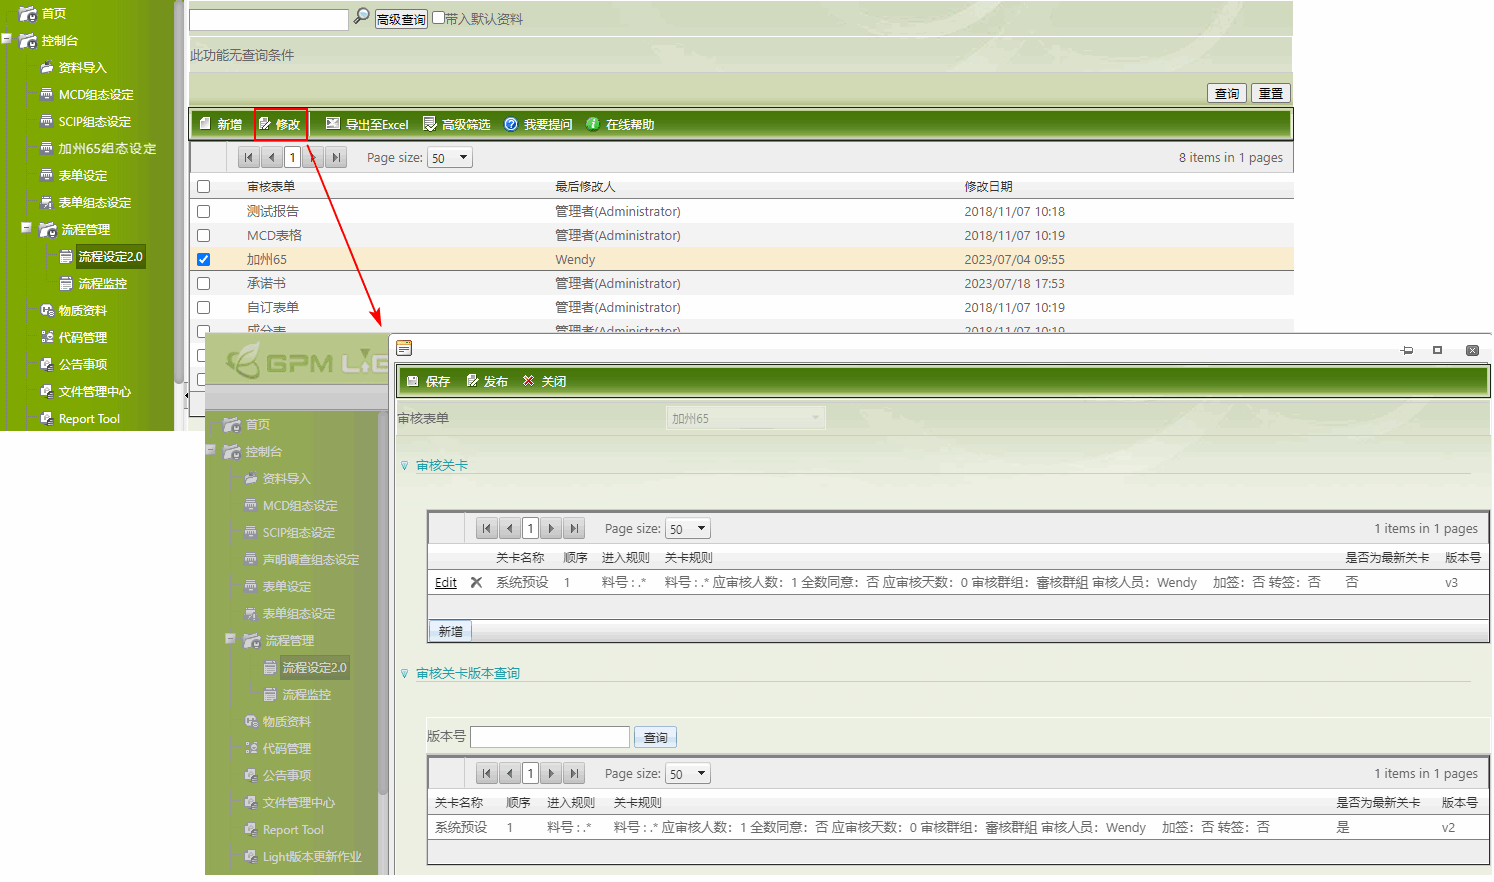The height and width of the screenshot is (882, 1494).
Task: Check the 自订表单 row checkbox
Action: pyautogui.click(x=204, y=307)
